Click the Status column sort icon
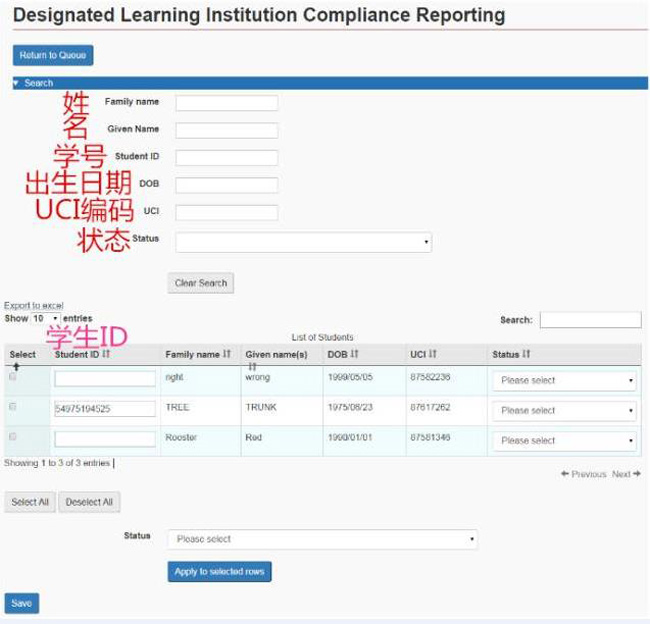Screen dimensions: 650x624 click(526, 354)
